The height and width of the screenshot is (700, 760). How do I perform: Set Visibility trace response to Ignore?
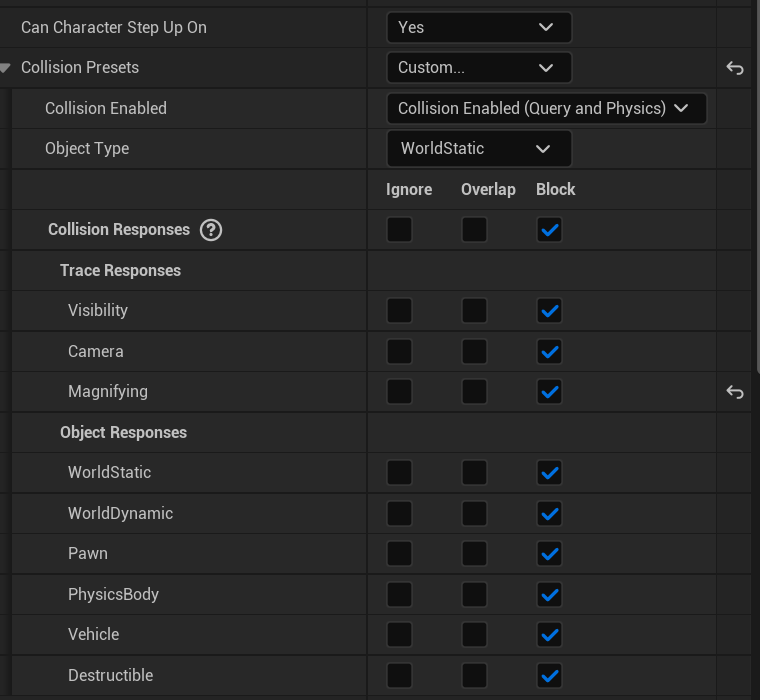(399, 311)
